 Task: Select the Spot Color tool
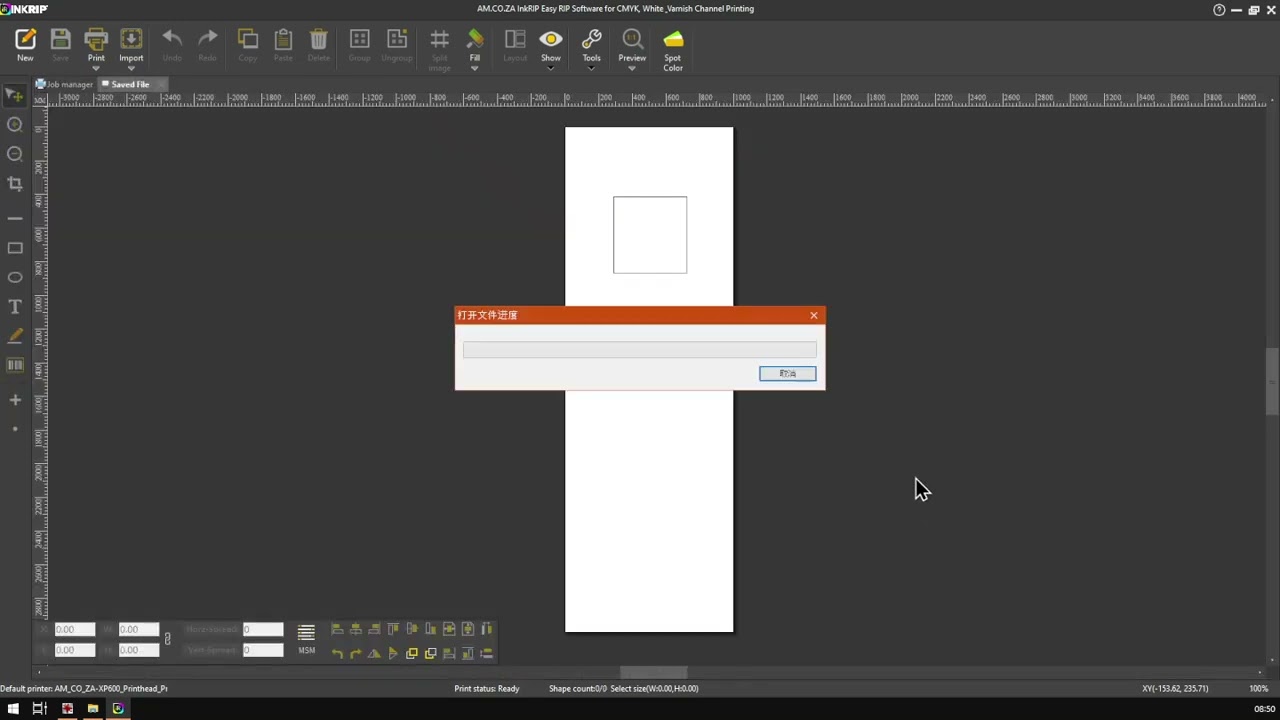click(x=673, y=40)
